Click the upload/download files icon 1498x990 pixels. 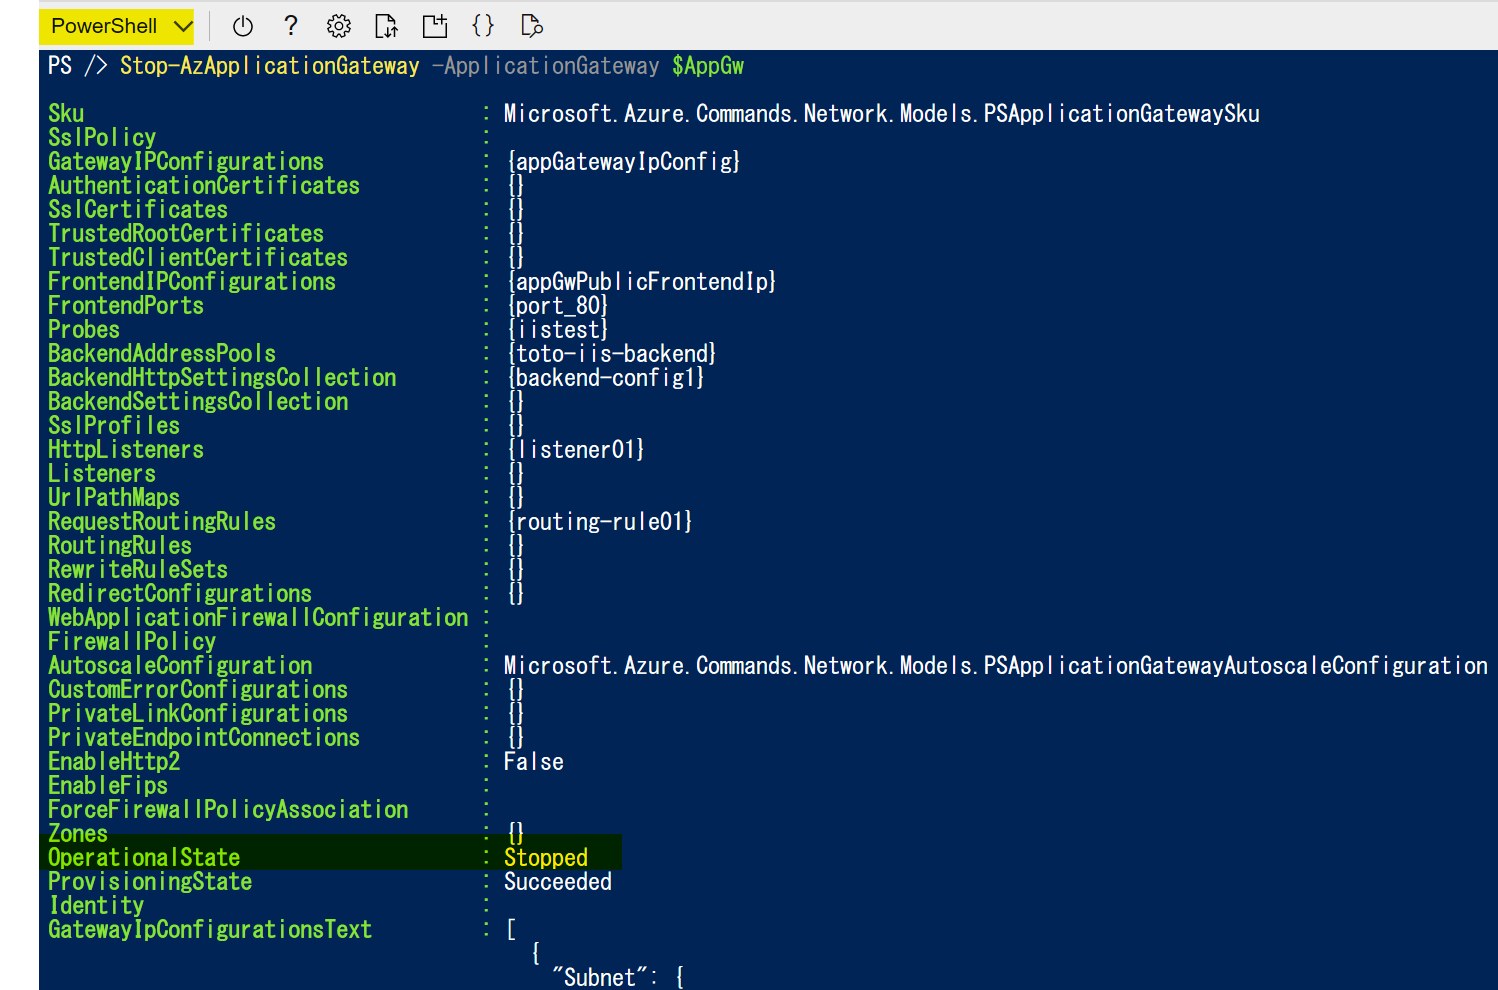point(386,26)
